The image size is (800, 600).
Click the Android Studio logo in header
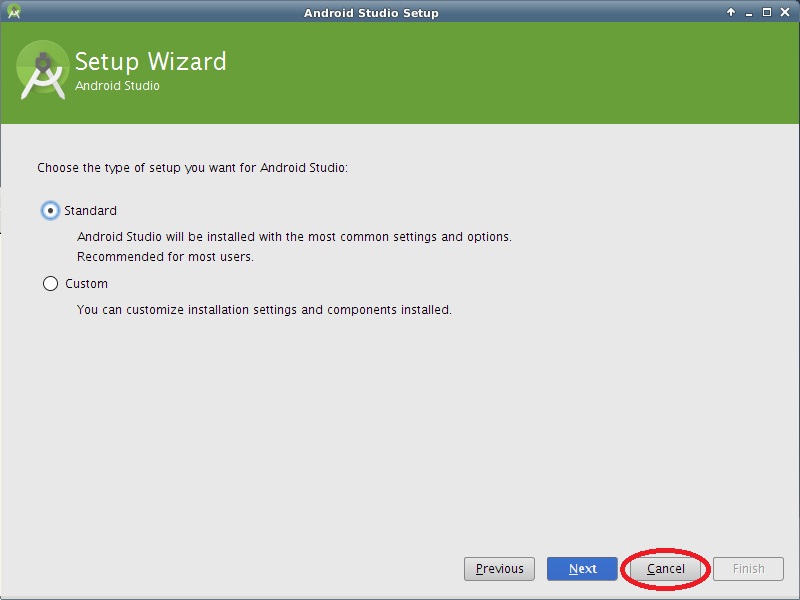tap(43, 70)
